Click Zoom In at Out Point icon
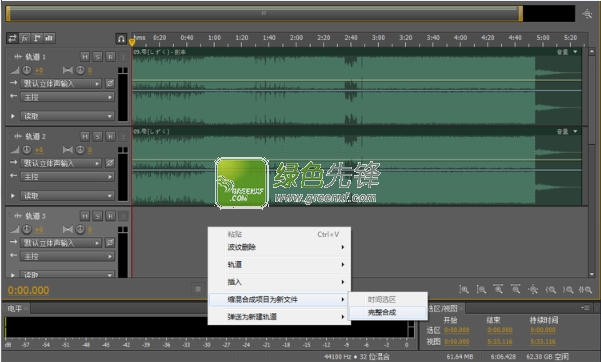The image size is (601, 362). click(568, 290)
